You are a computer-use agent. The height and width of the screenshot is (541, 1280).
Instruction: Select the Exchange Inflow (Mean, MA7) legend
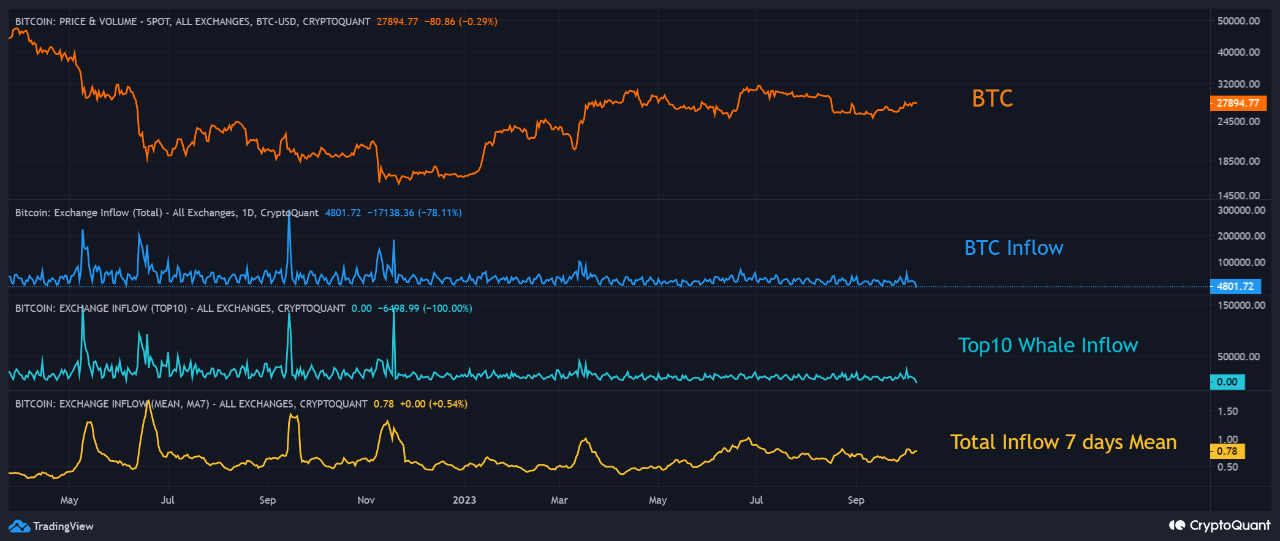tap(191, 404)
